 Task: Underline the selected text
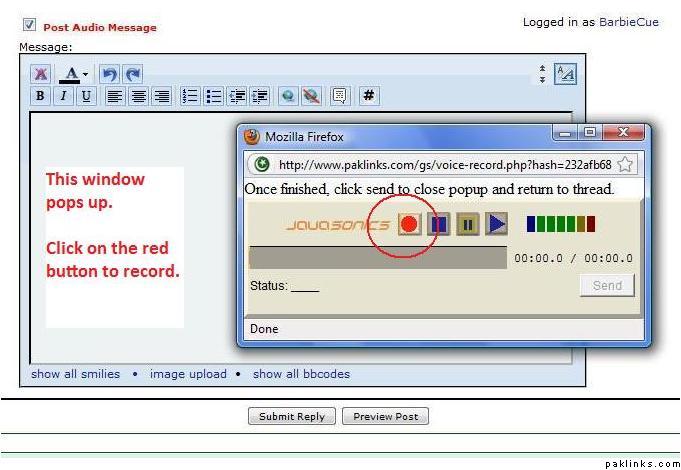[x=86, y=96]
